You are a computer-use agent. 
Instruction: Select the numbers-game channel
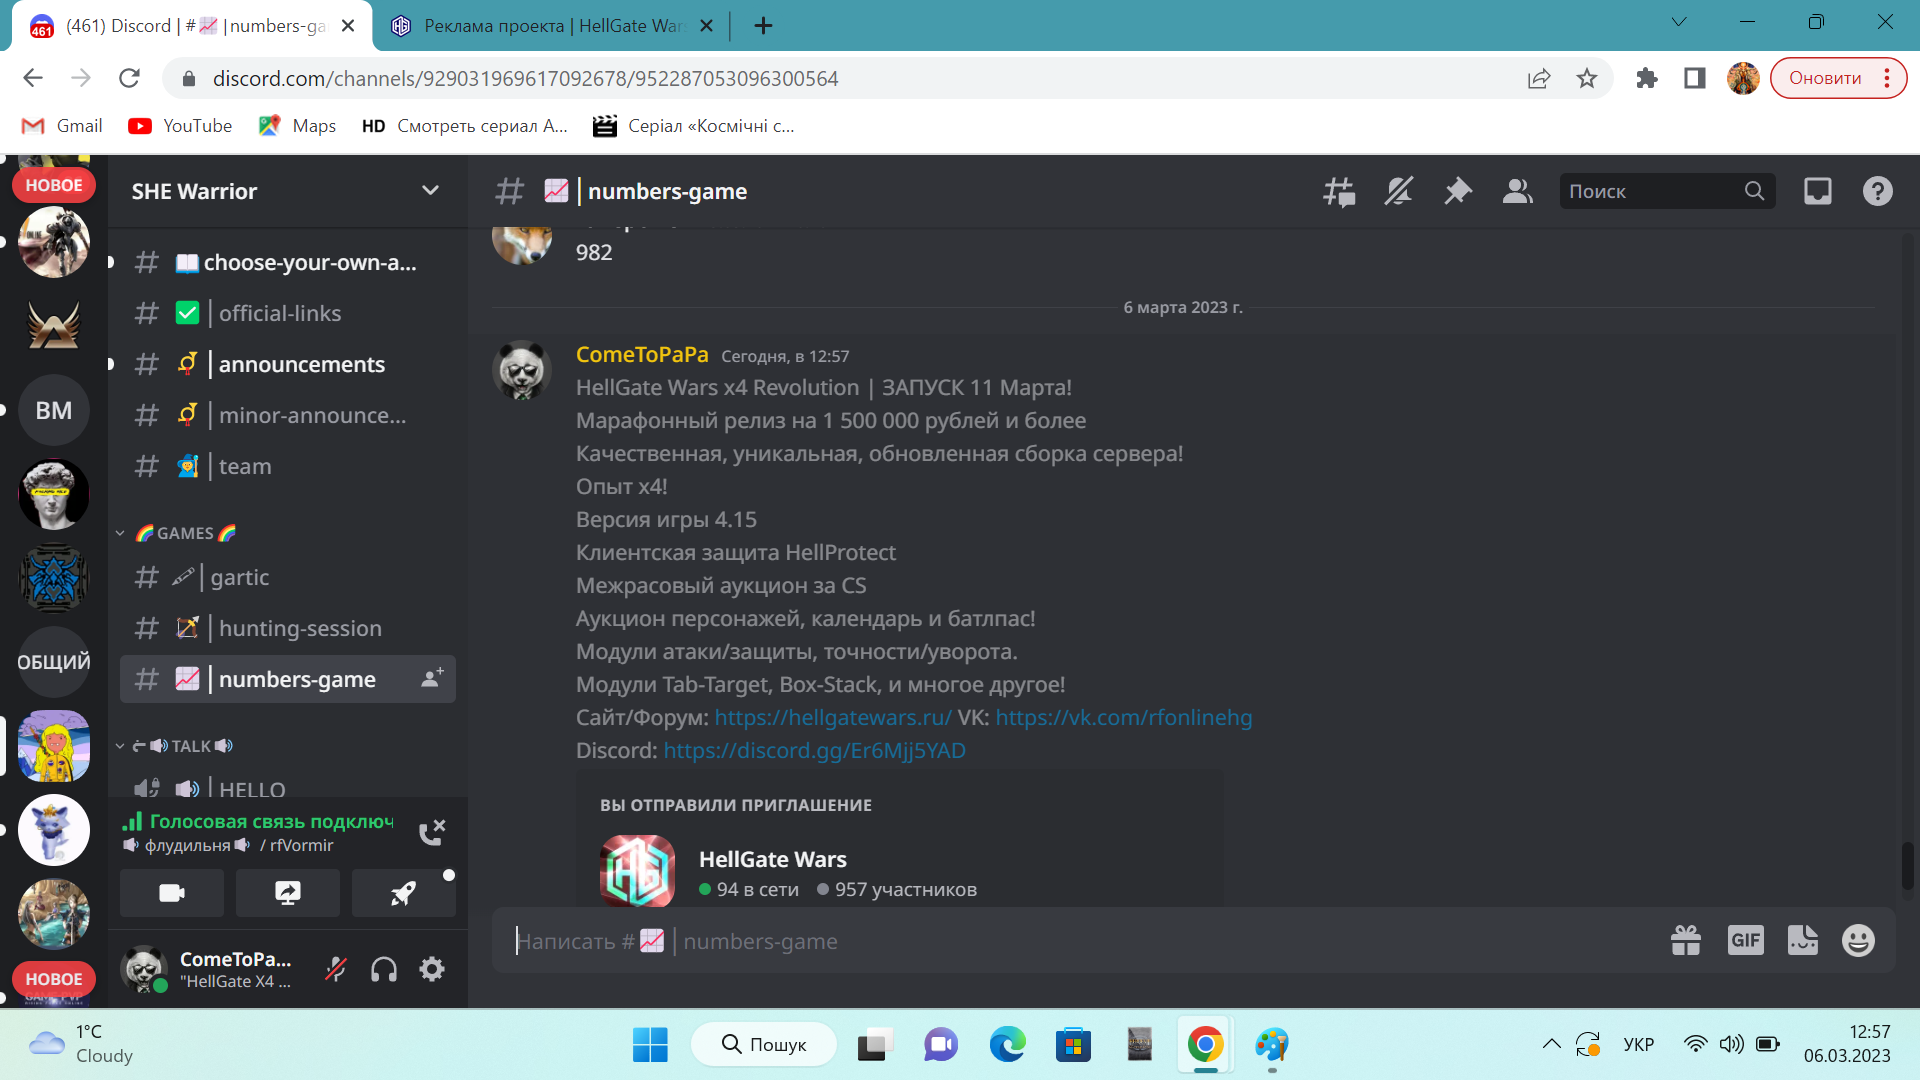point(288,679)
